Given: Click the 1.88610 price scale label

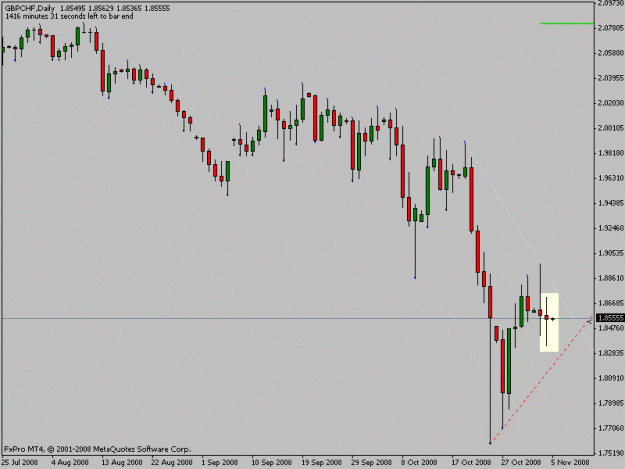Looking at the screenshot, I should 611,278.
